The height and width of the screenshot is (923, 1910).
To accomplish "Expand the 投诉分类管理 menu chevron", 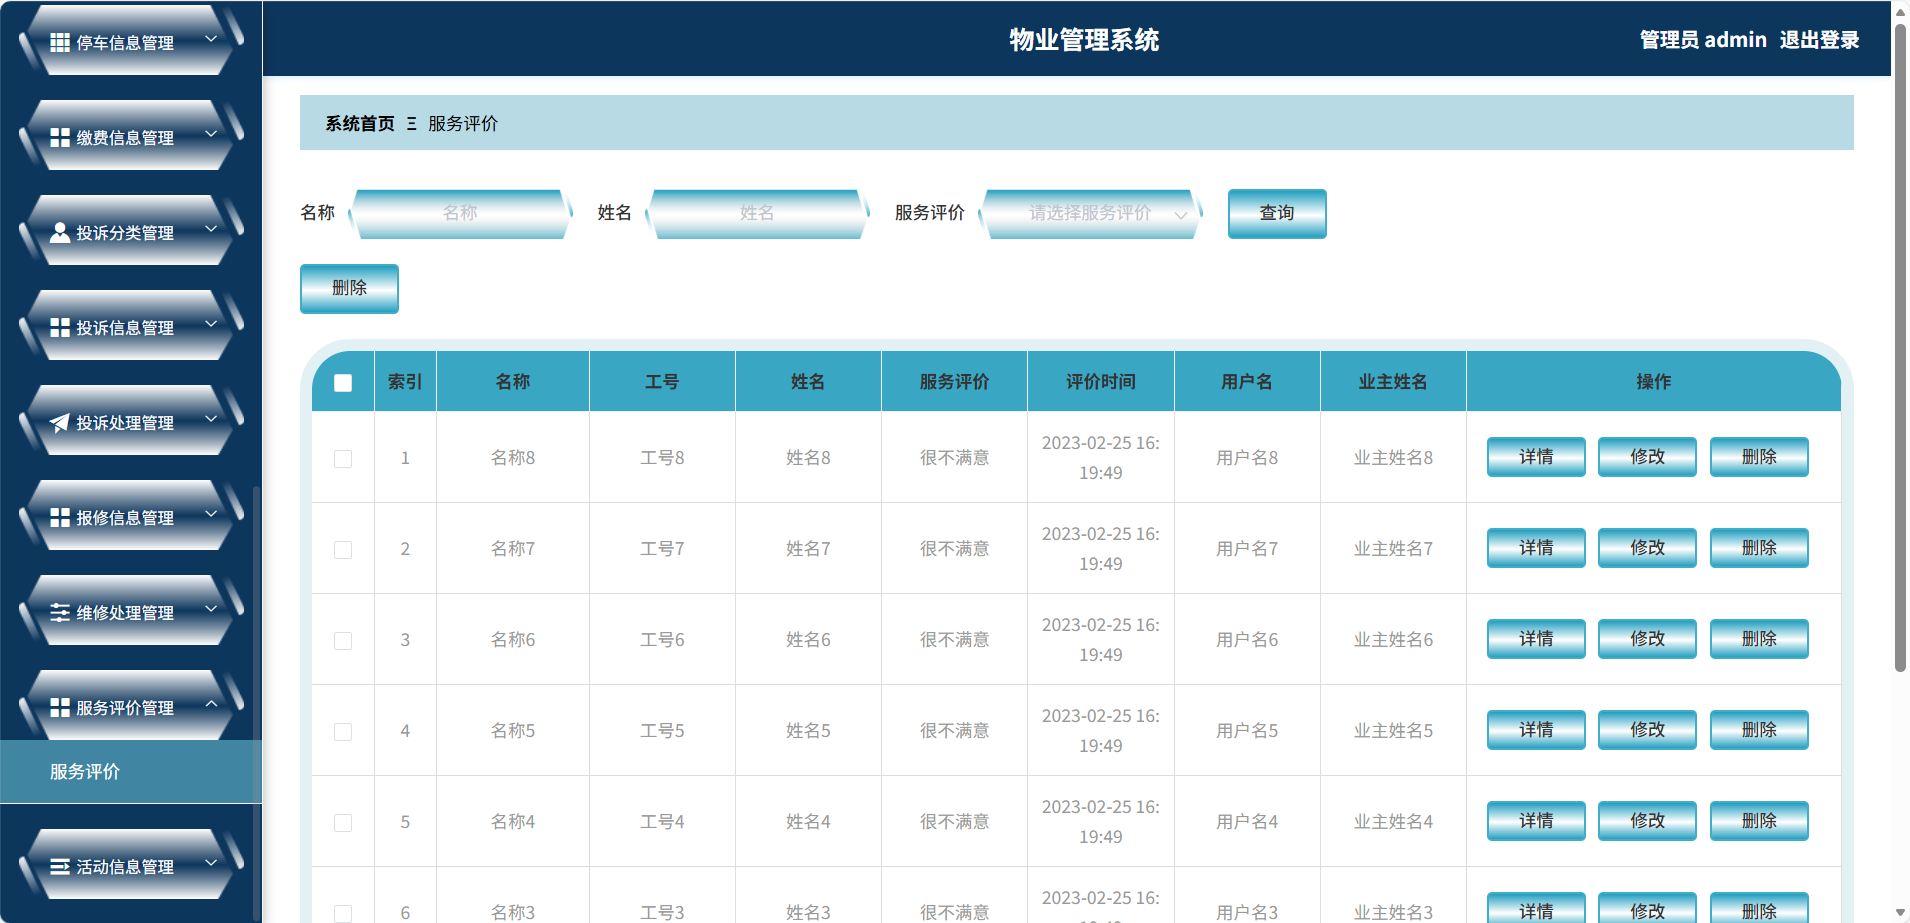I will pos(211,229).
